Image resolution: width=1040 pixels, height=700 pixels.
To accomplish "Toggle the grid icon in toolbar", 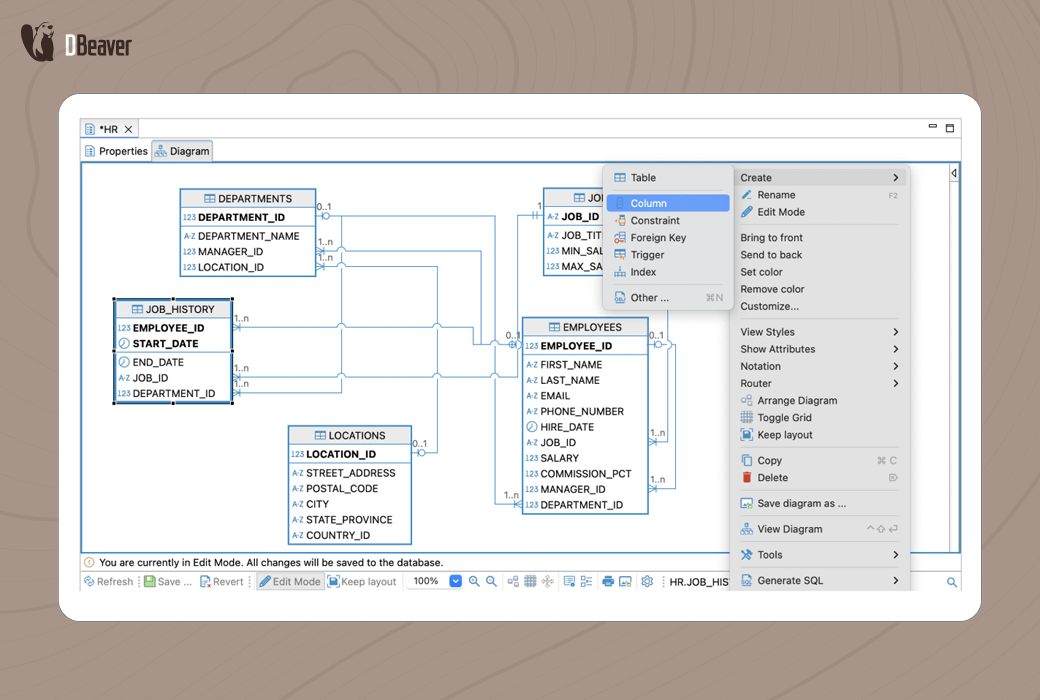I will pyautogui.click(x=530, y=582).
